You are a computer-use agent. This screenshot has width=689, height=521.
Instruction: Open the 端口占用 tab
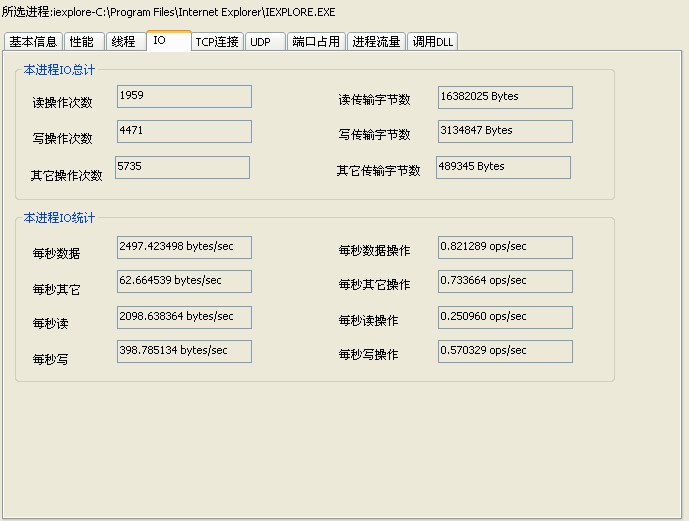tap(315, 42)
